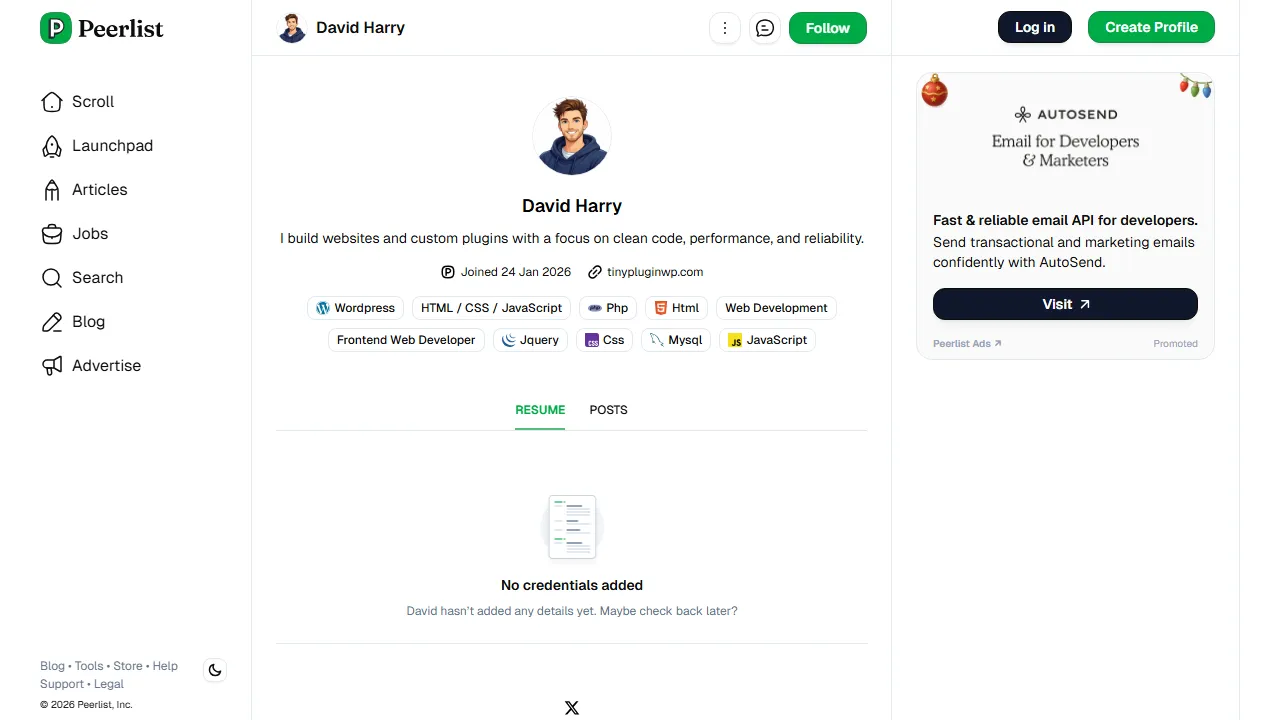The width and height of the screenshot is (1280, 720).
Task: Visit the AutoSend advertised site
Action: 1064,304
